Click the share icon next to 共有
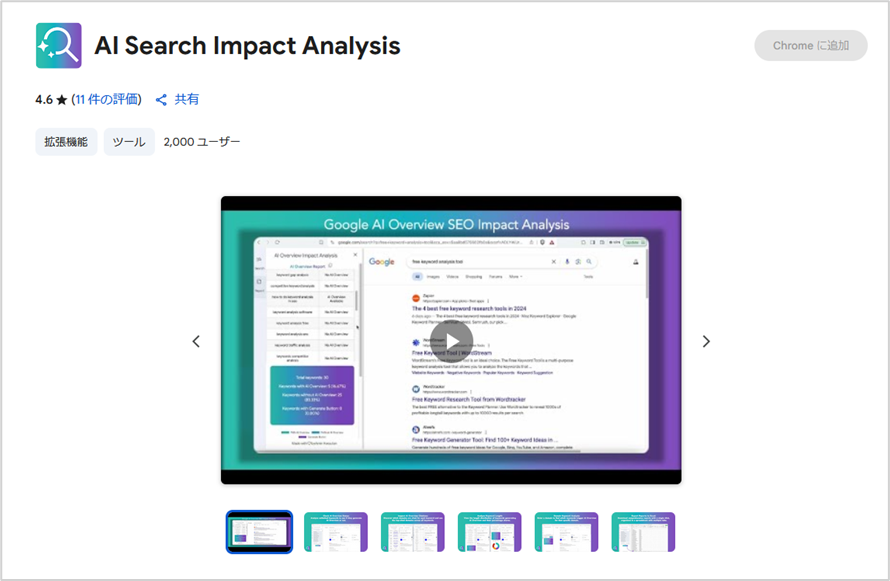The width and height of the screenshot is (890, 581). tap(161, 100)
